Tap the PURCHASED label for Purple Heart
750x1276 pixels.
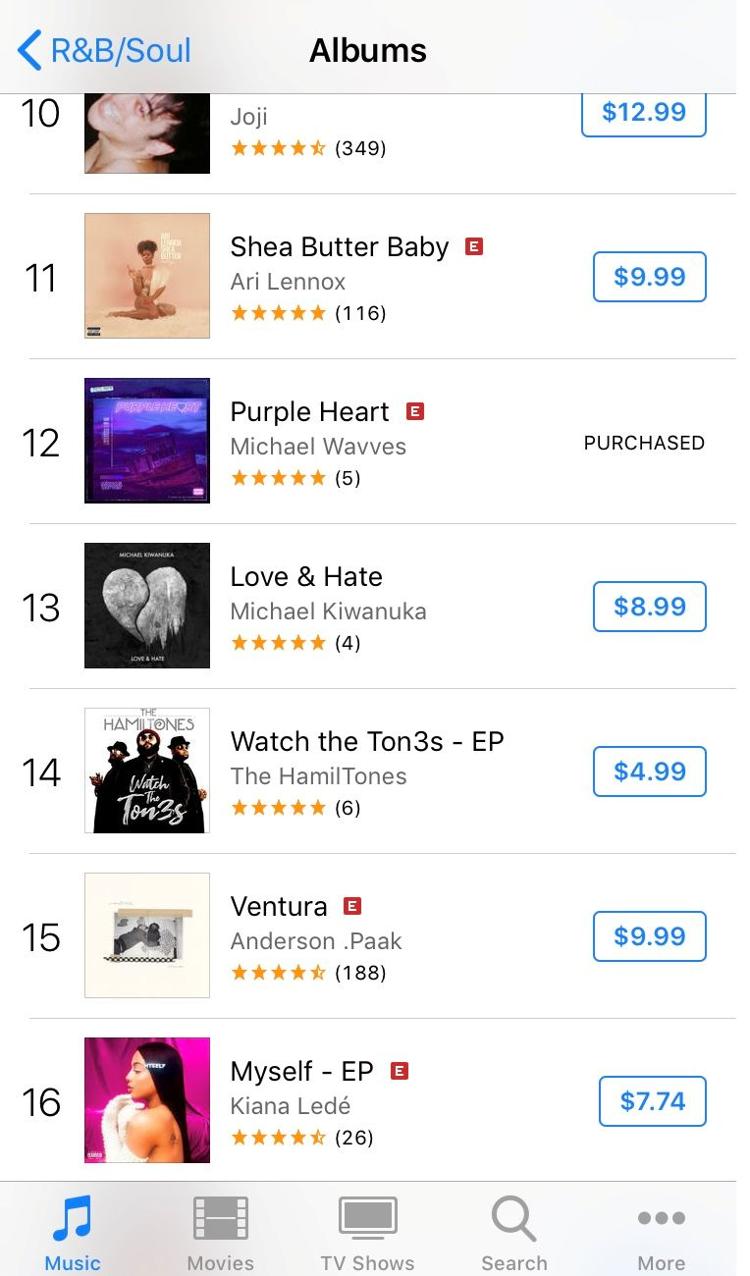[644, 443]
